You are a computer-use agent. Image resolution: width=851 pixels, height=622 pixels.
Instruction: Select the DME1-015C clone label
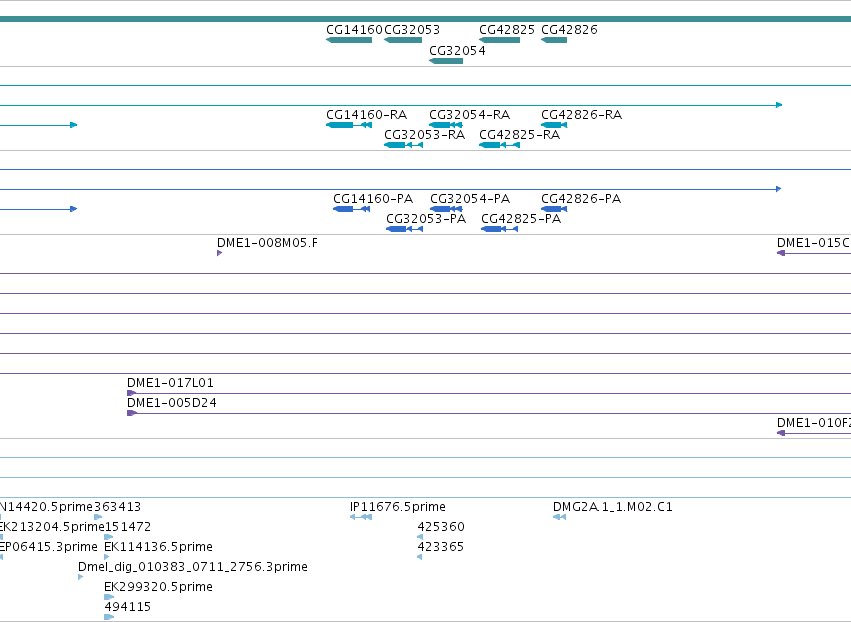[814, 243]
